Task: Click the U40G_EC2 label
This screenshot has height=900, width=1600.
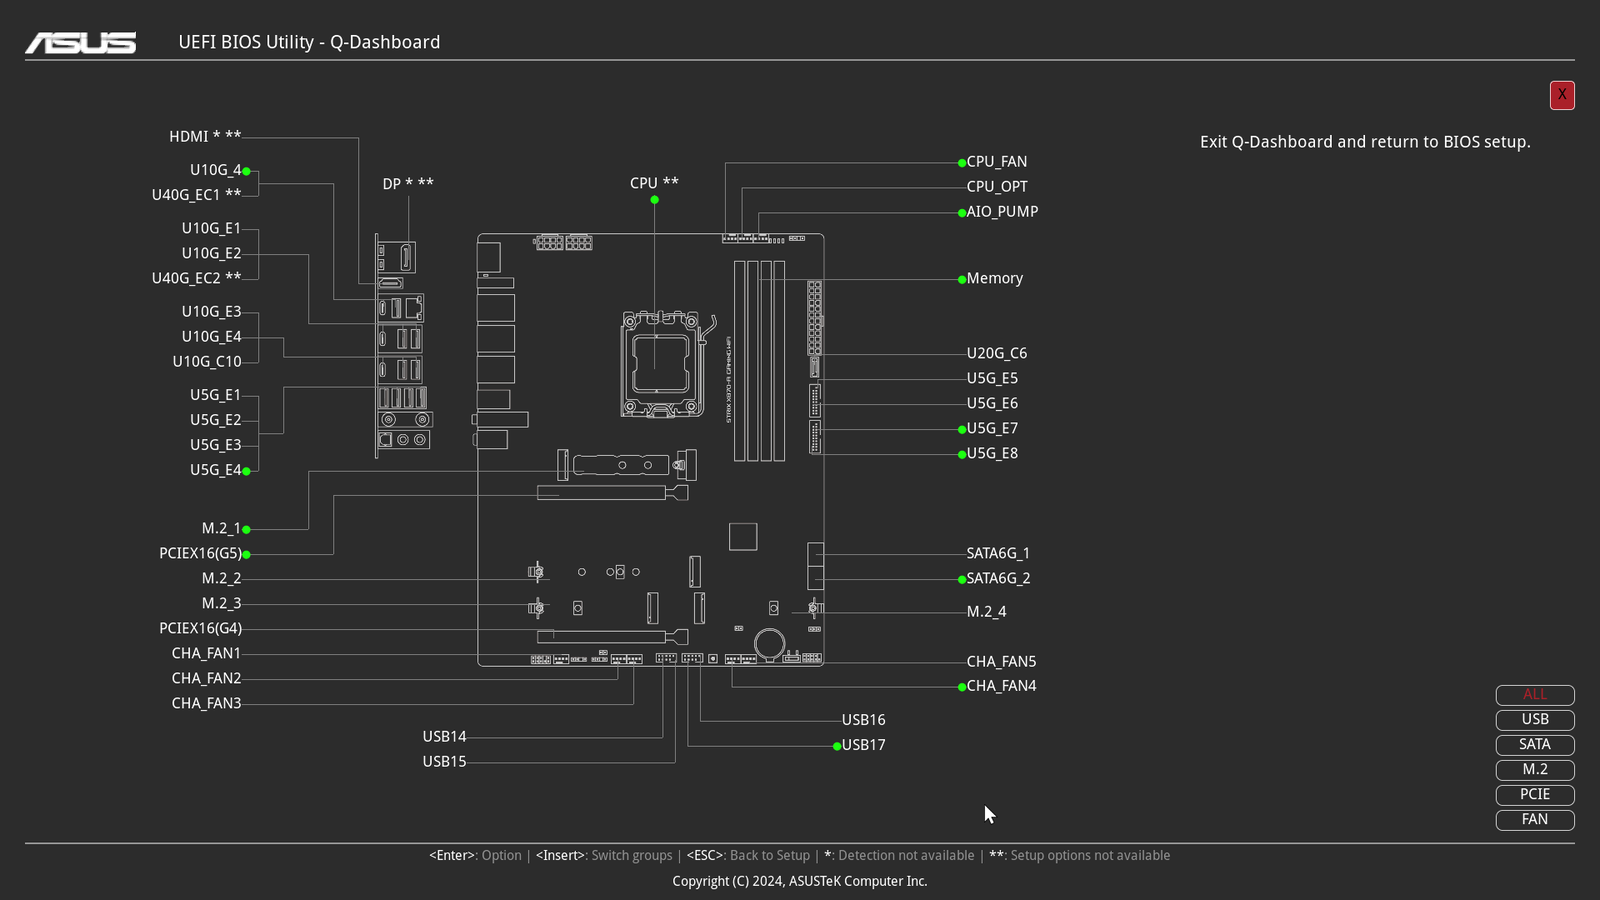Action: click(196, 279)
